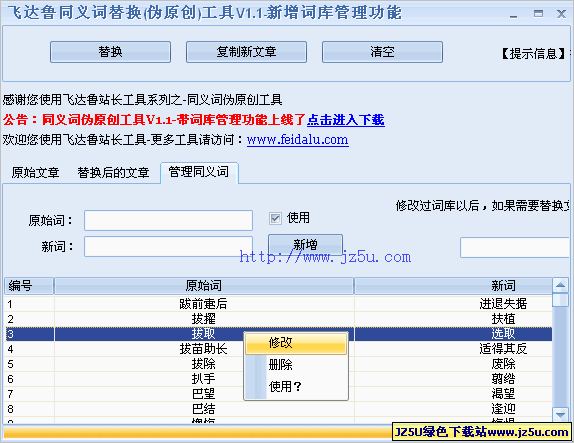This screenshot has height=443, width=574.
Task: Focus the 新词 input field
Action: [x=168, y=247]
